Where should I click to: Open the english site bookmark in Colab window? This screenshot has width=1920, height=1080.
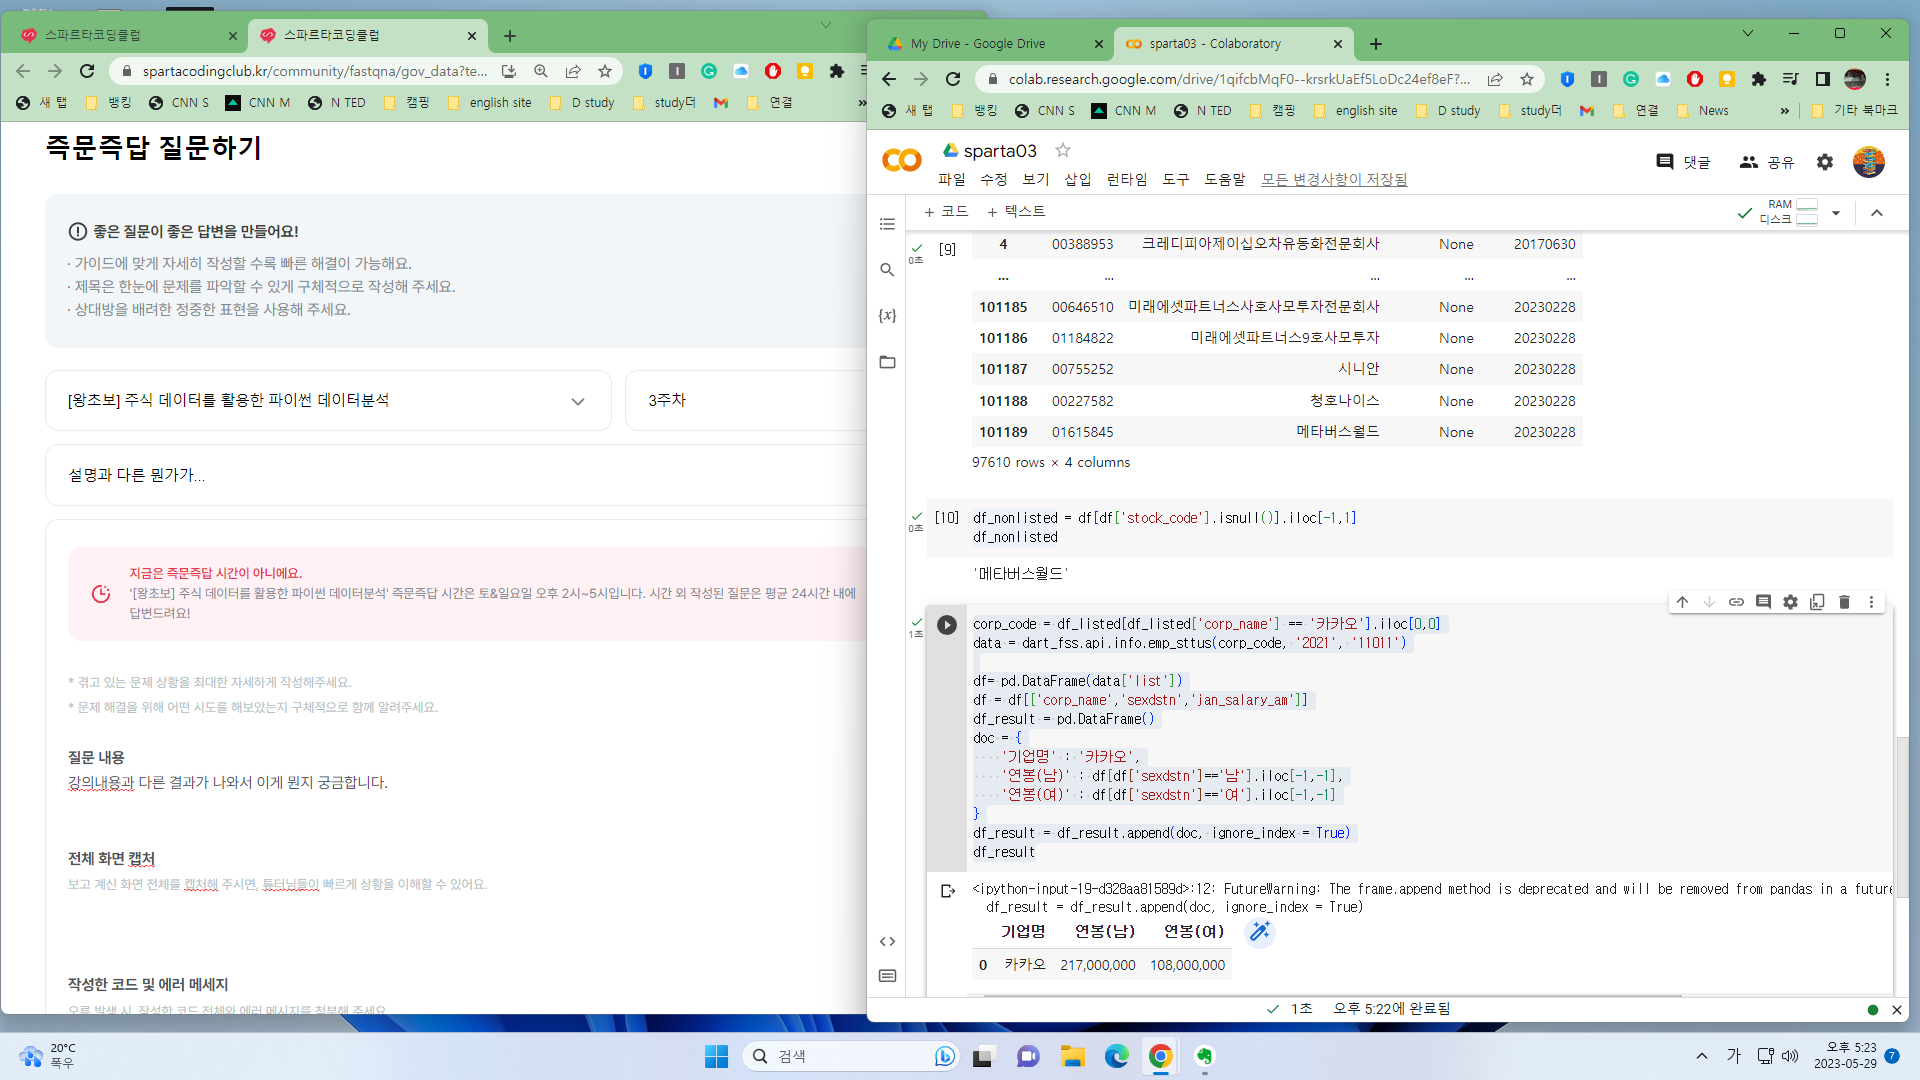tap(1356, 111)
